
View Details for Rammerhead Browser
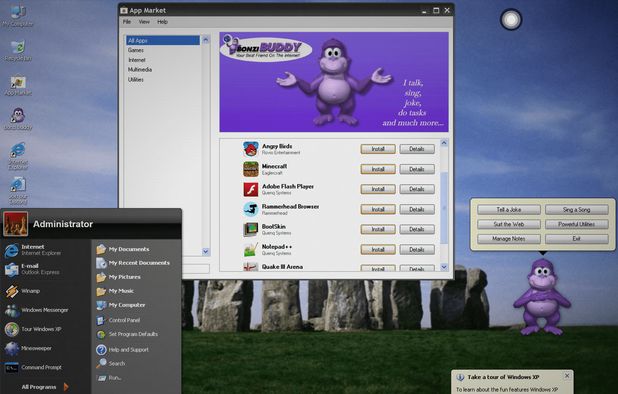point(417,209)
